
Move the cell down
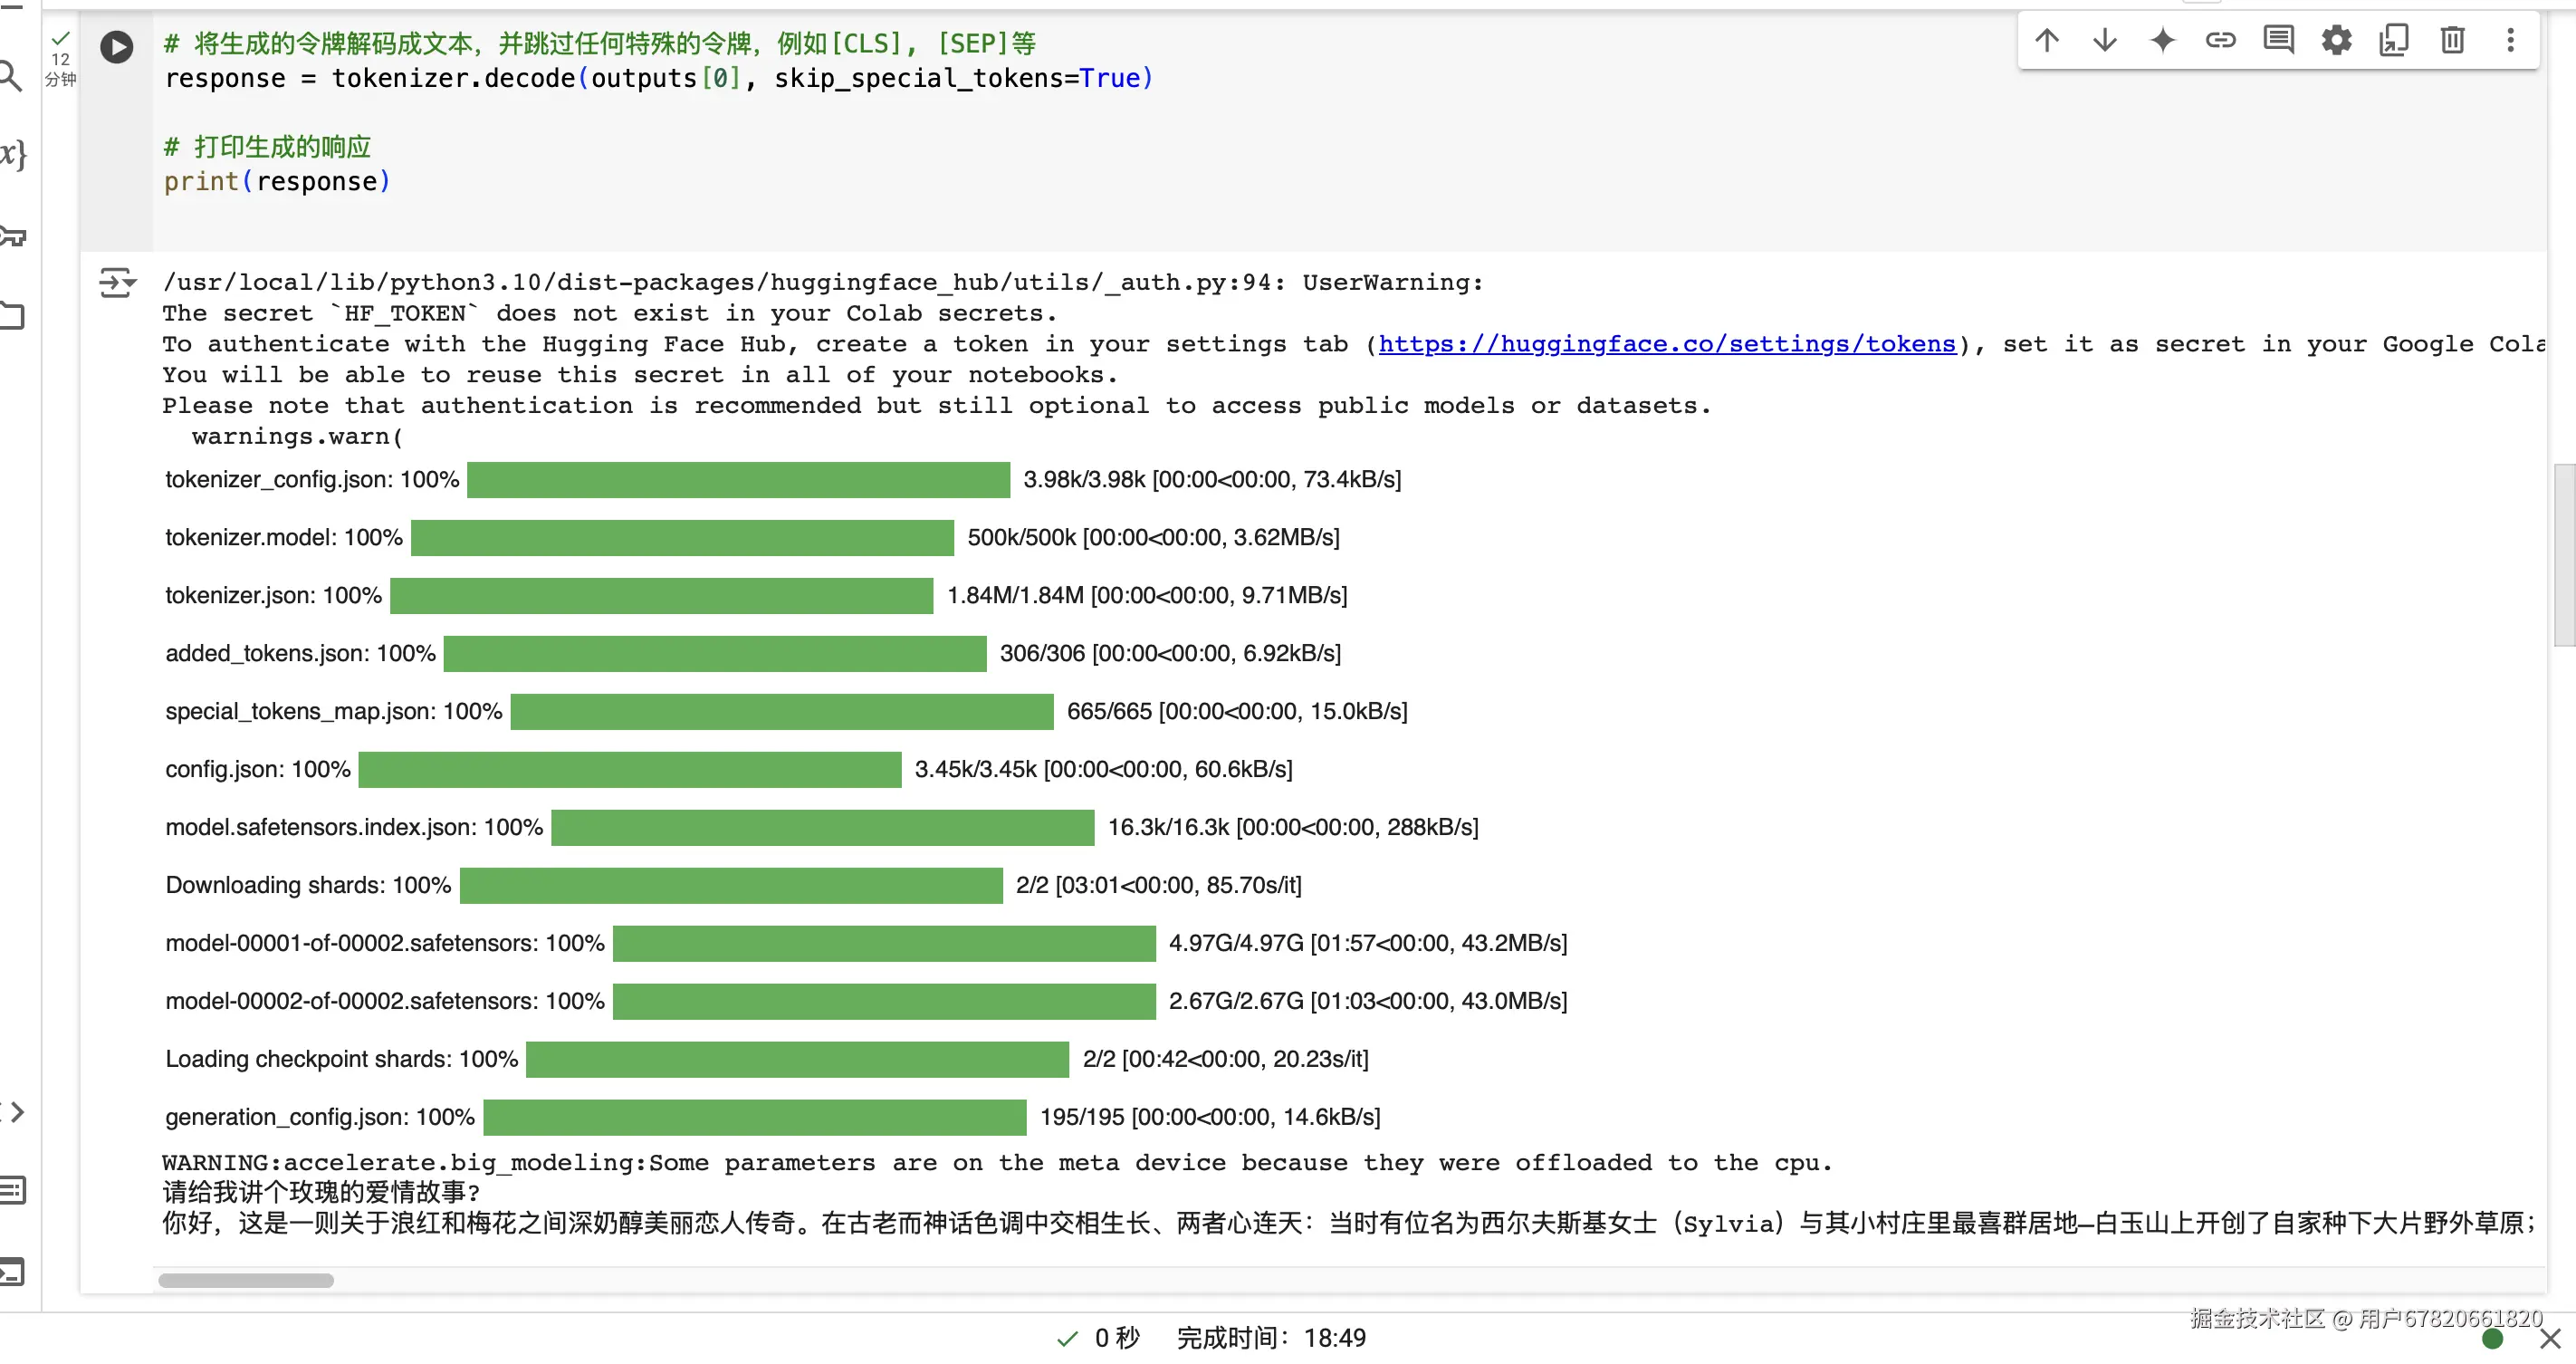2105,40
